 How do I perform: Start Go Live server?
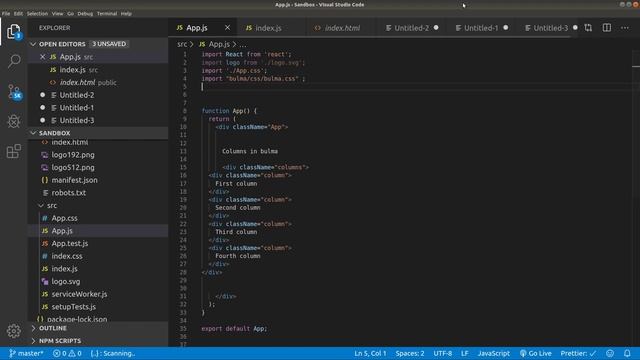click(536, 353)
